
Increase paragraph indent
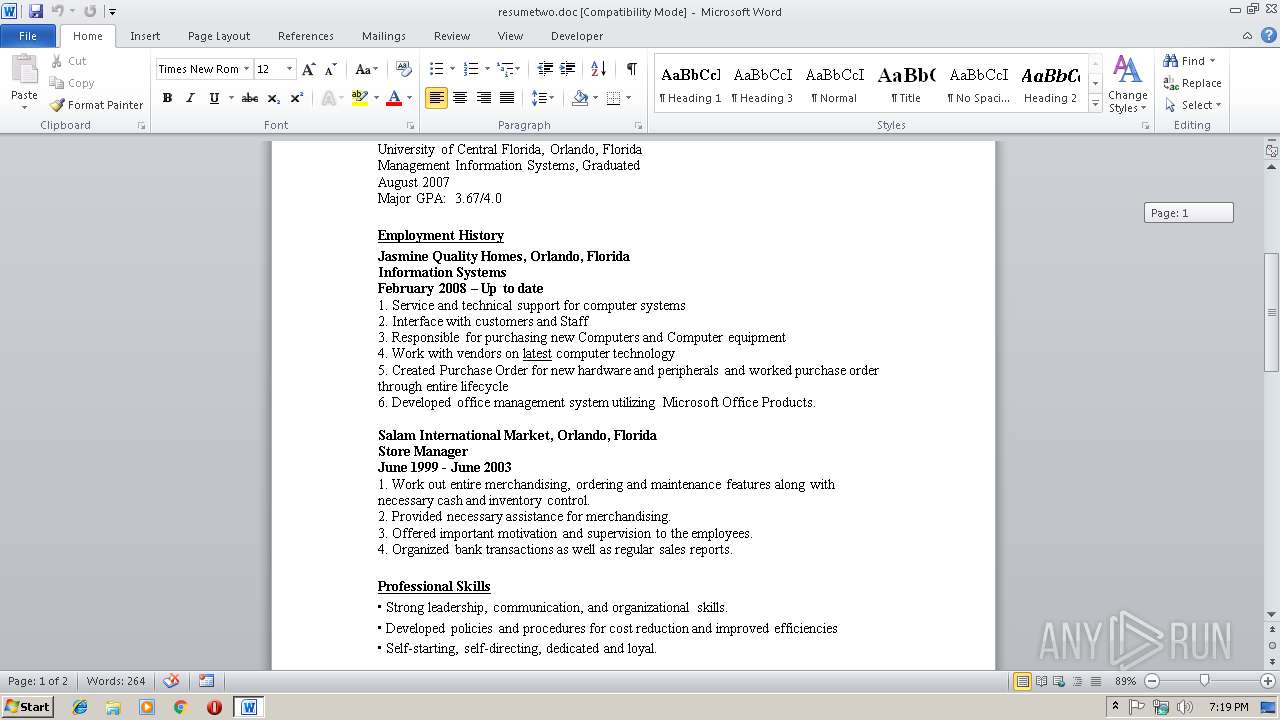coord(567,69)
